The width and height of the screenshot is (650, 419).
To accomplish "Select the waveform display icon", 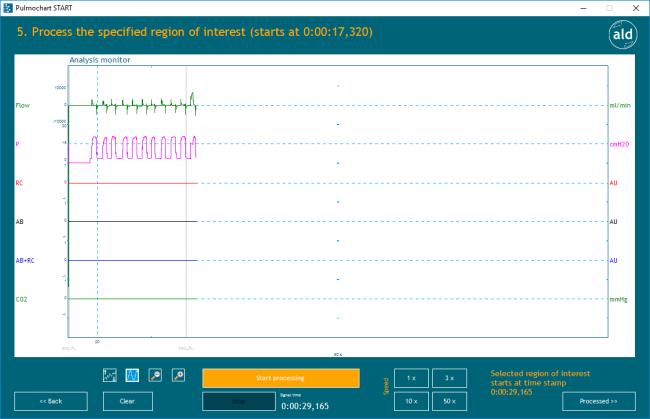I will point(132,376).
